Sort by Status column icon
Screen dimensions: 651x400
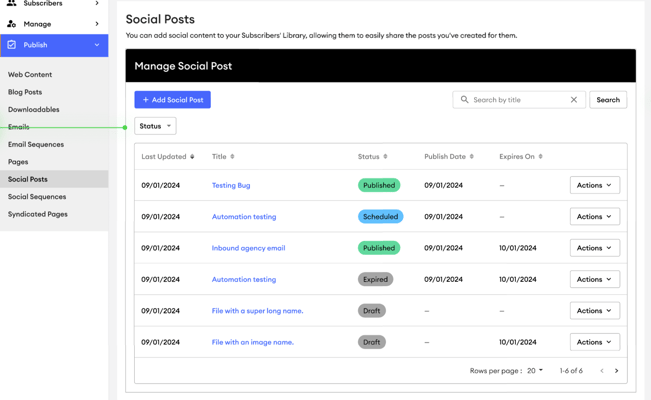[386, 157]
